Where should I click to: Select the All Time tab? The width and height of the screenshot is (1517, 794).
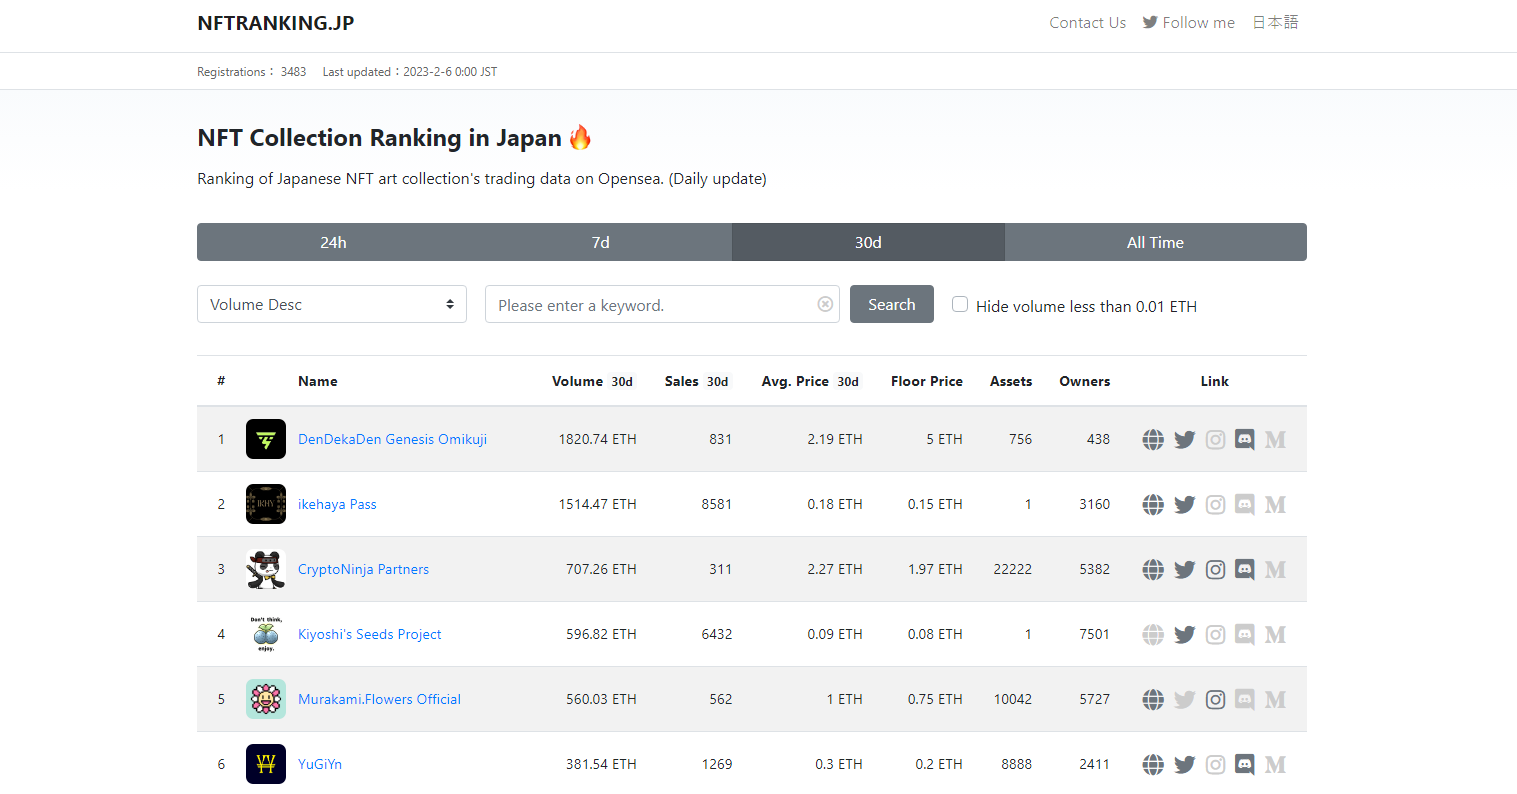pyautogui.click(x=1155, y=242)
